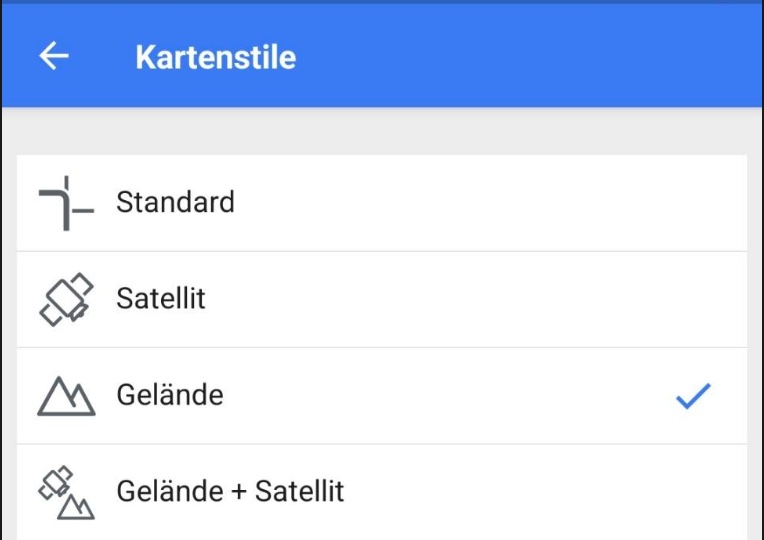The width and height of the screenshot is (764, 540).
Task: Pick the Gelände + Satellit label text
Action: 230,492
